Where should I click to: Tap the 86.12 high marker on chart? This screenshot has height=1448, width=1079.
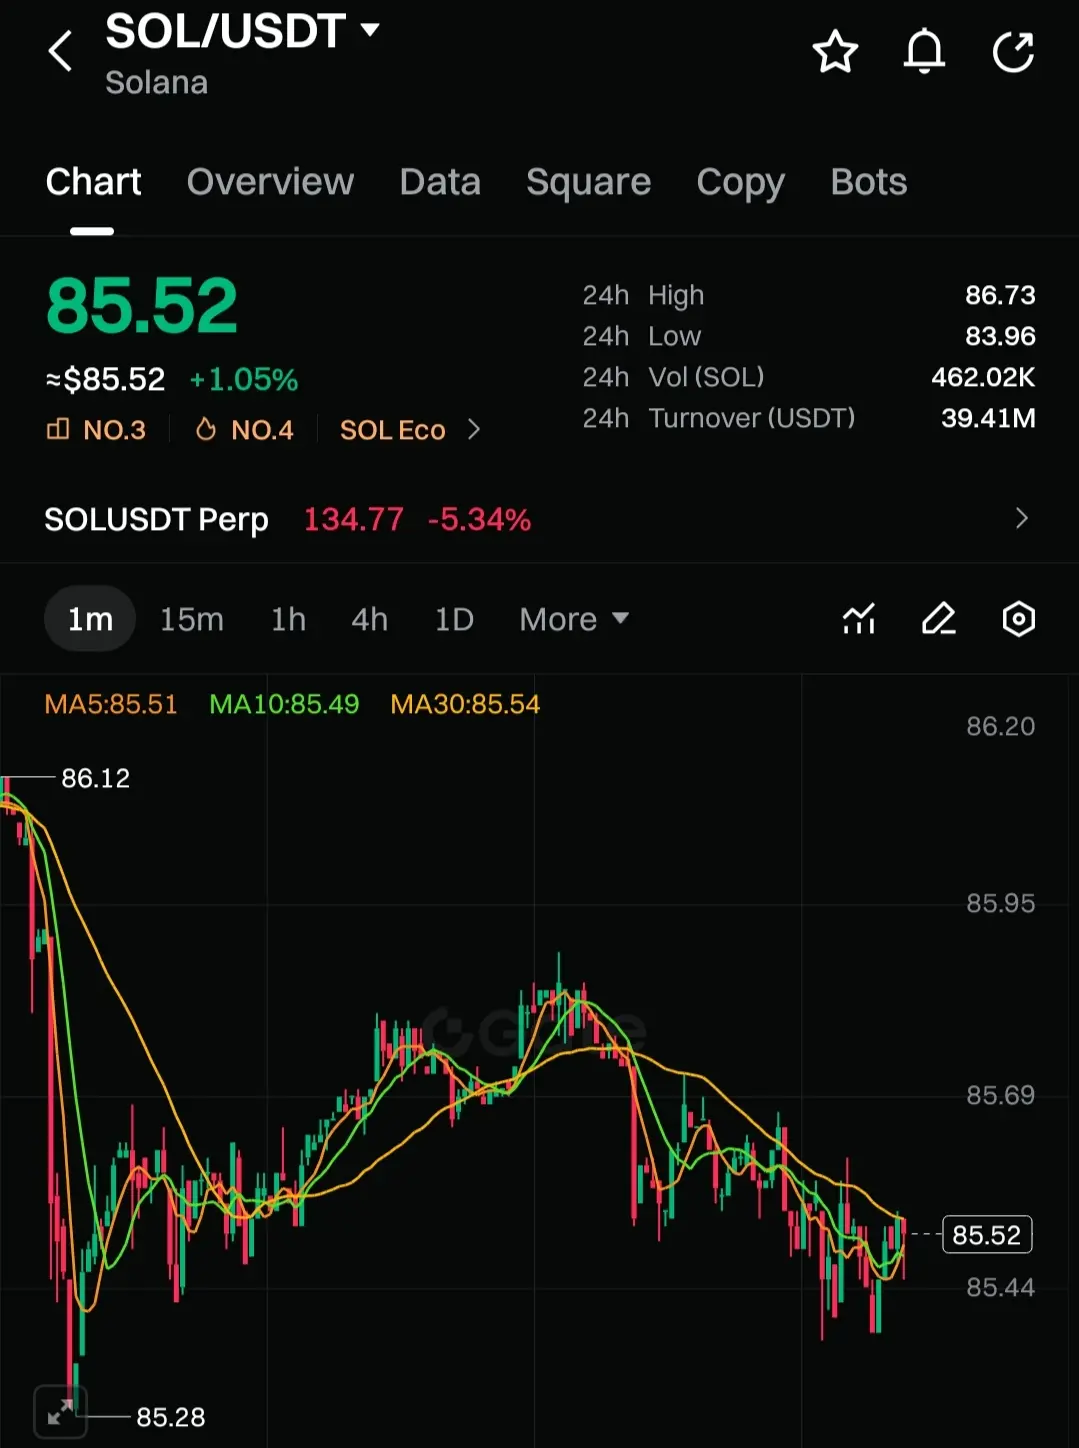(x=96, y=778)
